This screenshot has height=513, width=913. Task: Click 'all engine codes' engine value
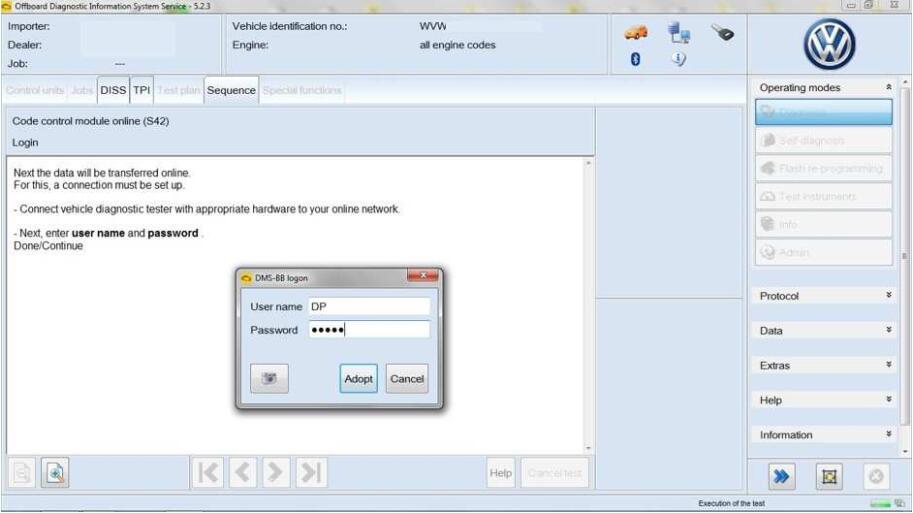(458, 45)
